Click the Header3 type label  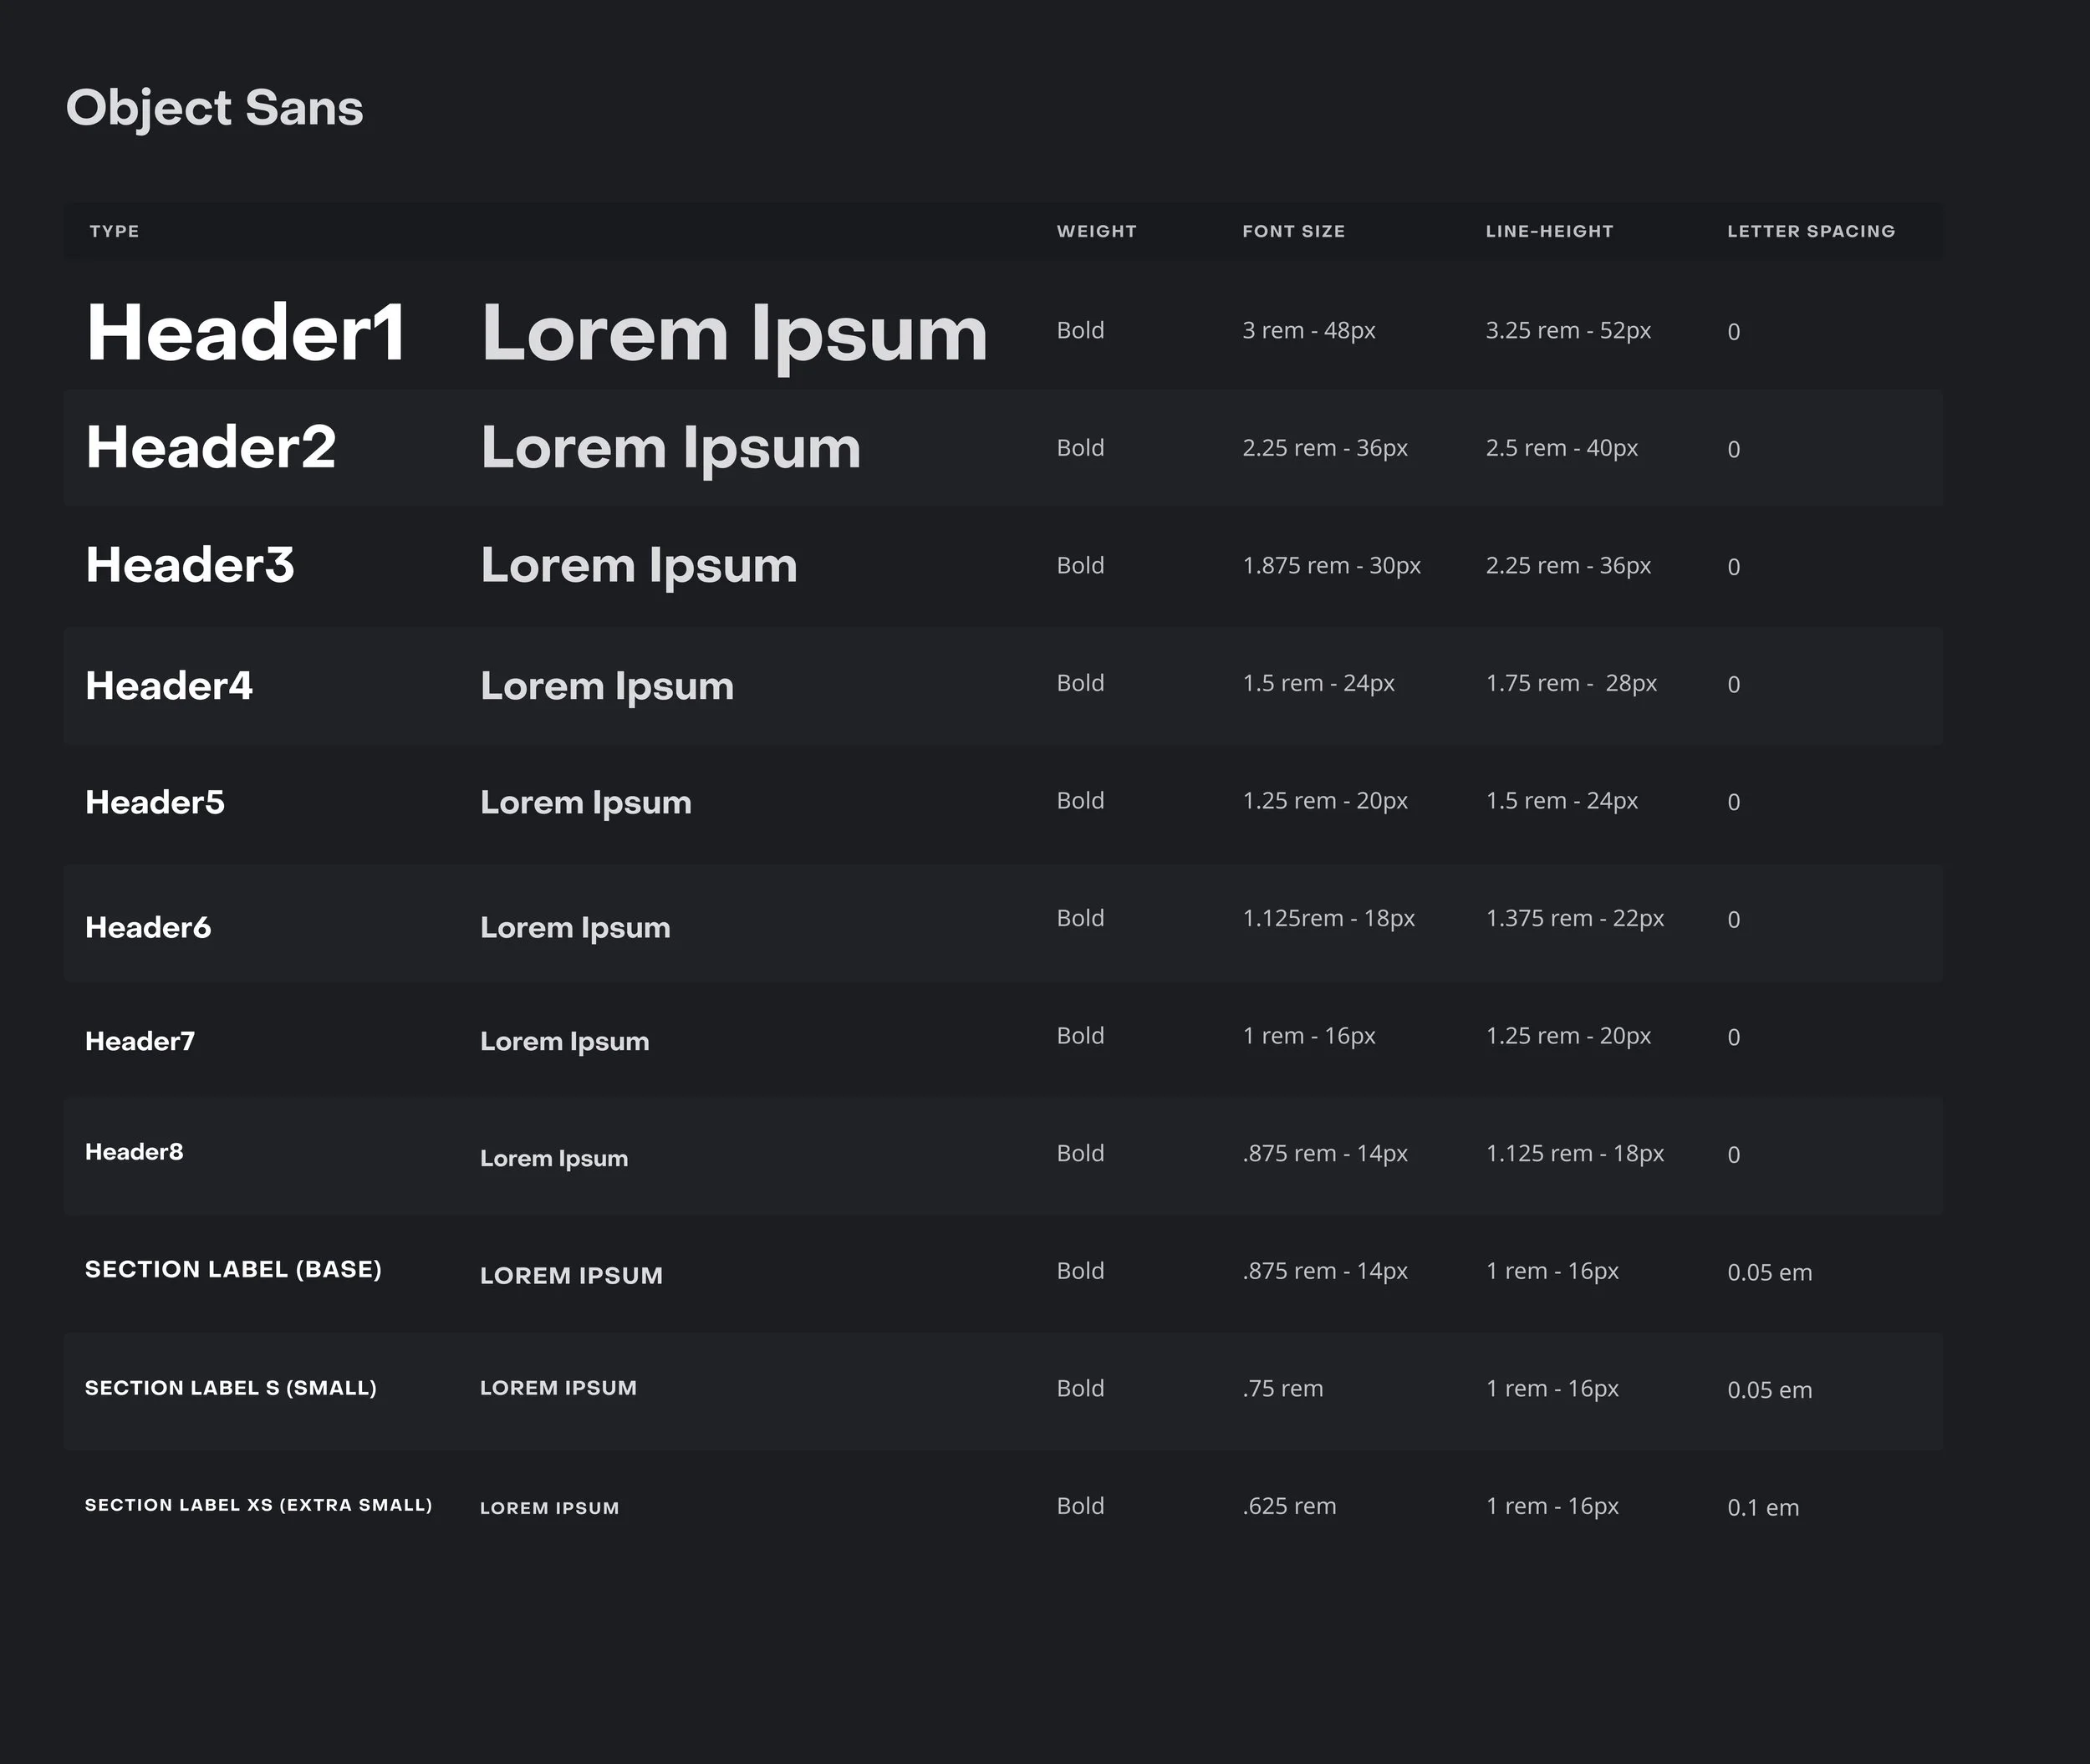coord(190,565)
